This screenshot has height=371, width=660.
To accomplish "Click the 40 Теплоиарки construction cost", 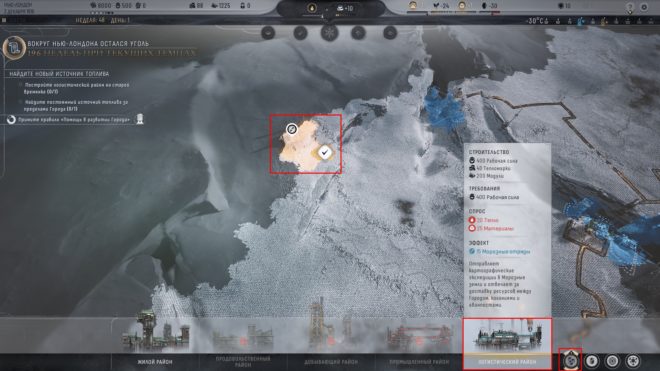I will click(490, 168).
